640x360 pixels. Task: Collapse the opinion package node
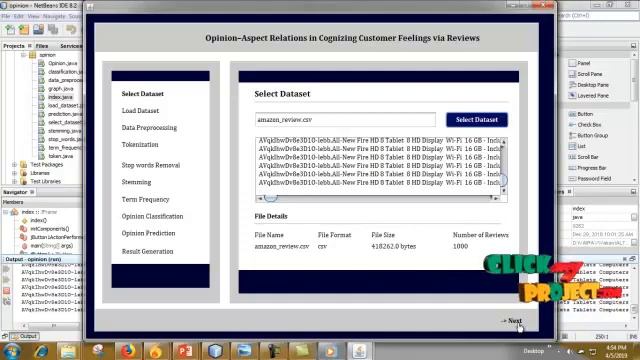click(x=24, y=55)
